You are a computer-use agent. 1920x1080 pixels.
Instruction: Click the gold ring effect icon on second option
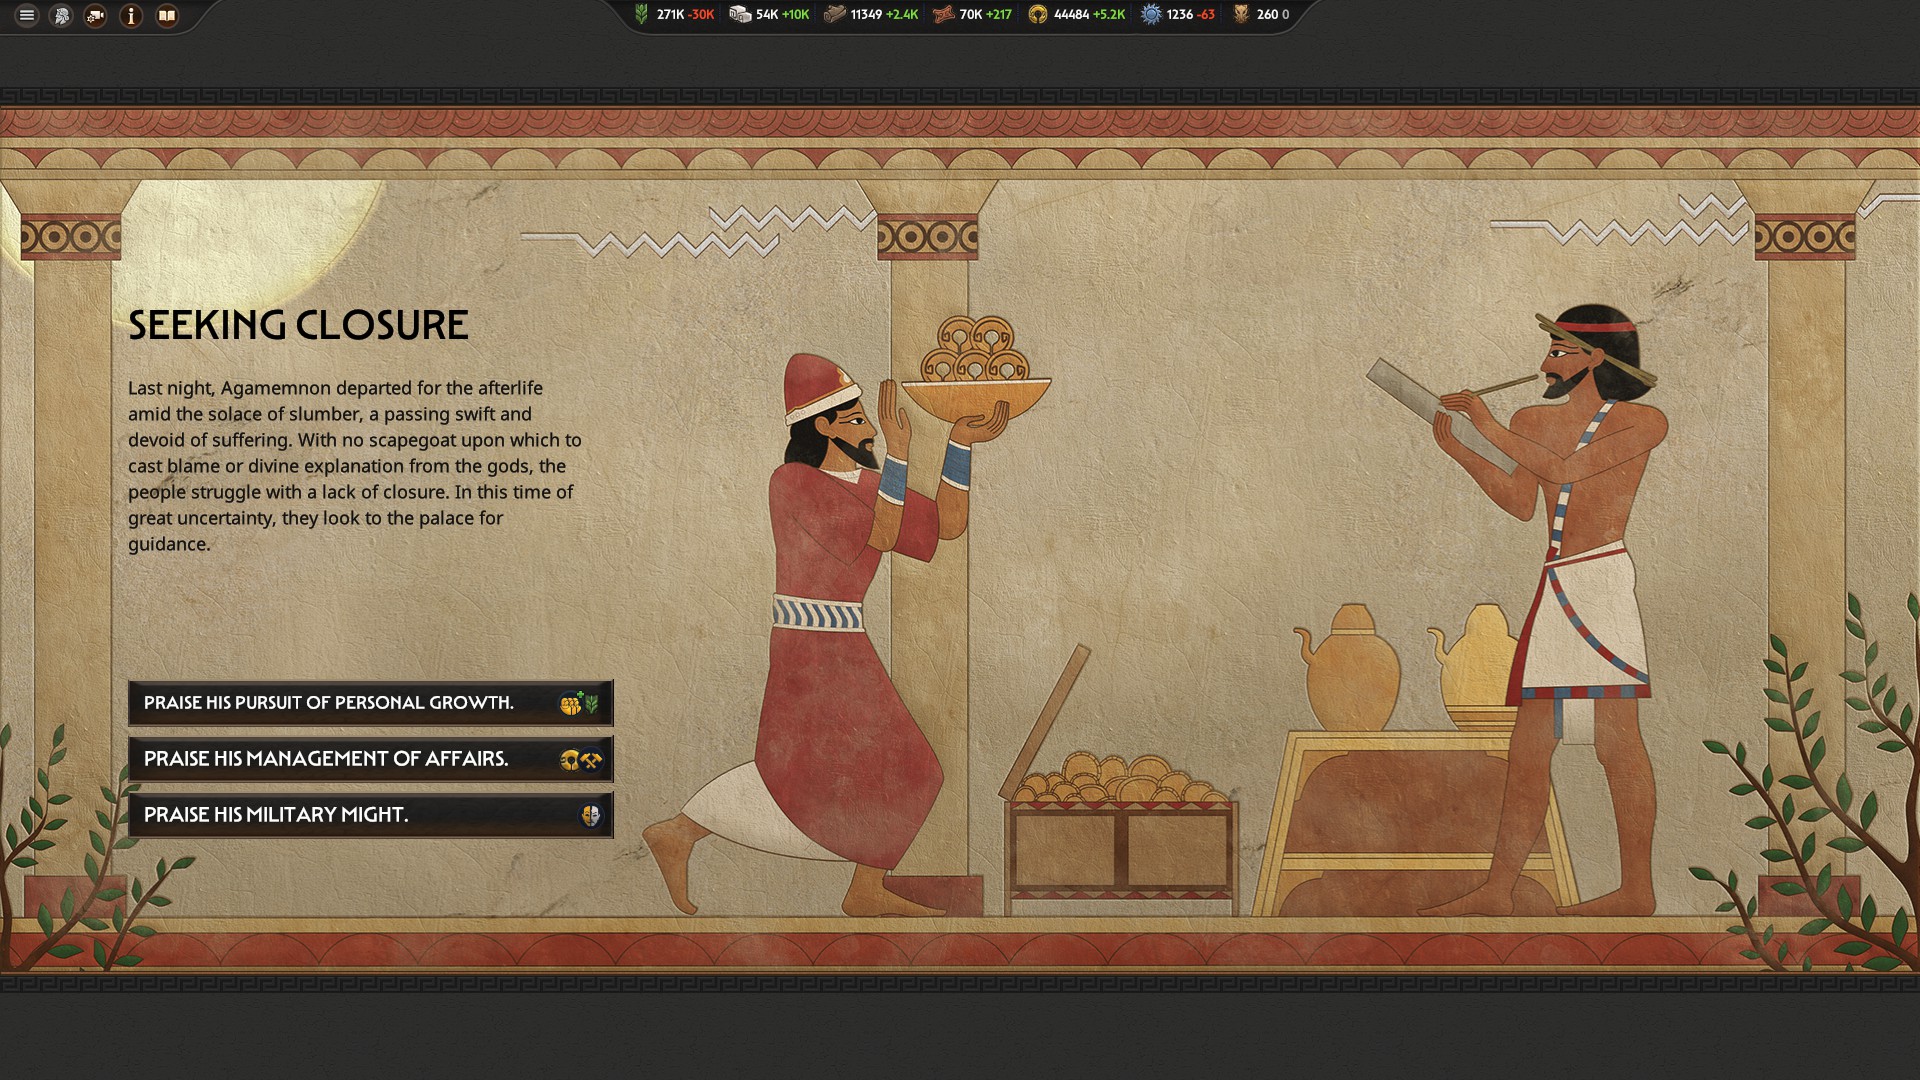click(x=569, y=760)
